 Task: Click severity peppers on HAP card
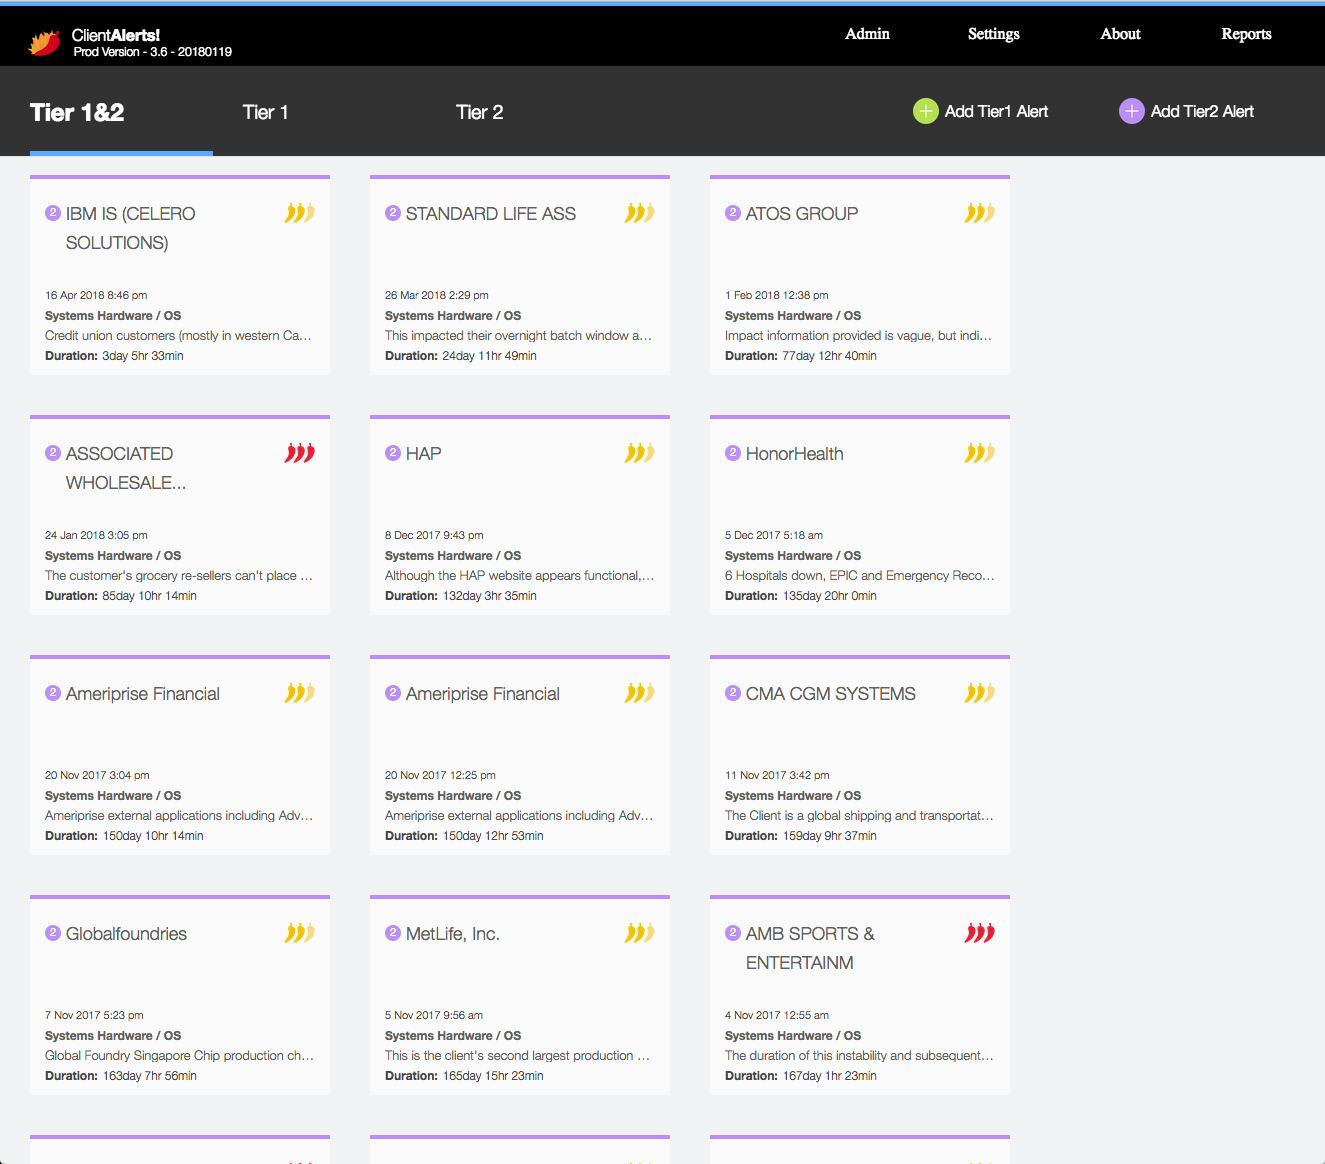point(640,453)
